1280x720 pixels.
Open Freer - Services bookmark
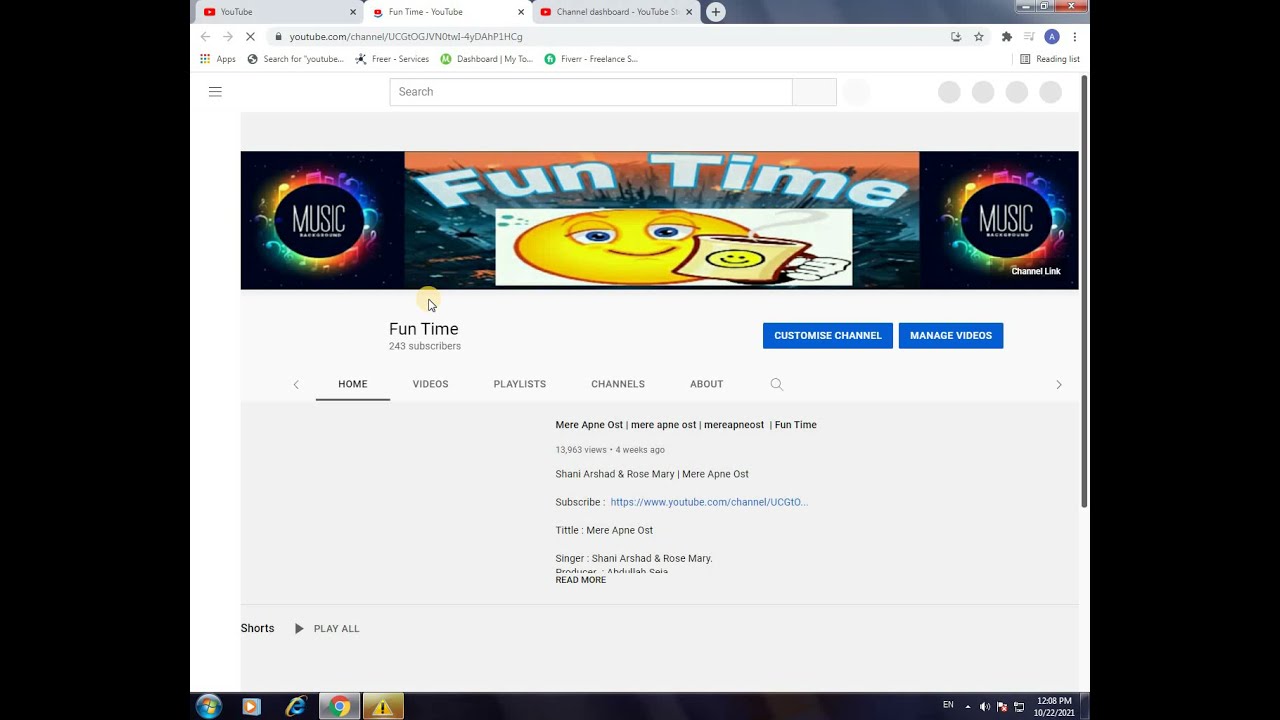click(x=392, y=59)
